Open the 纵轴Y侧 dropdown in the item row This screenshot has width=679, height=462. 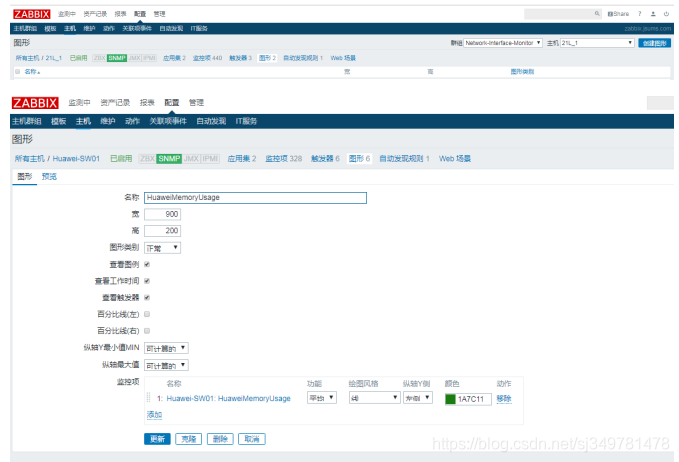tap(418, 397)
